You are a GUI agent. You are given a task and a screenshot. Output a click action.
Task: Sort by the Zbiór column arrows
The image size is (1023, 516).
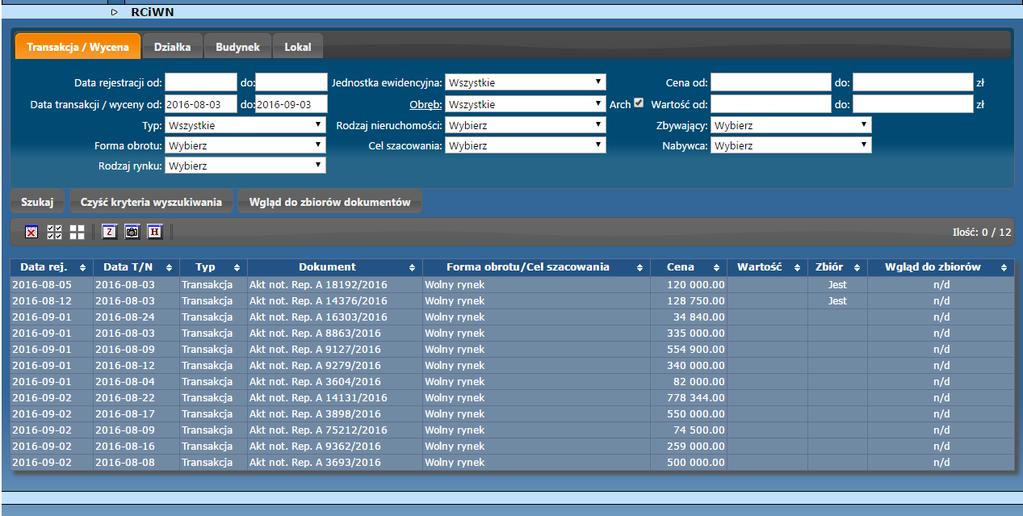pyautogui.click(x=857, y=267)
